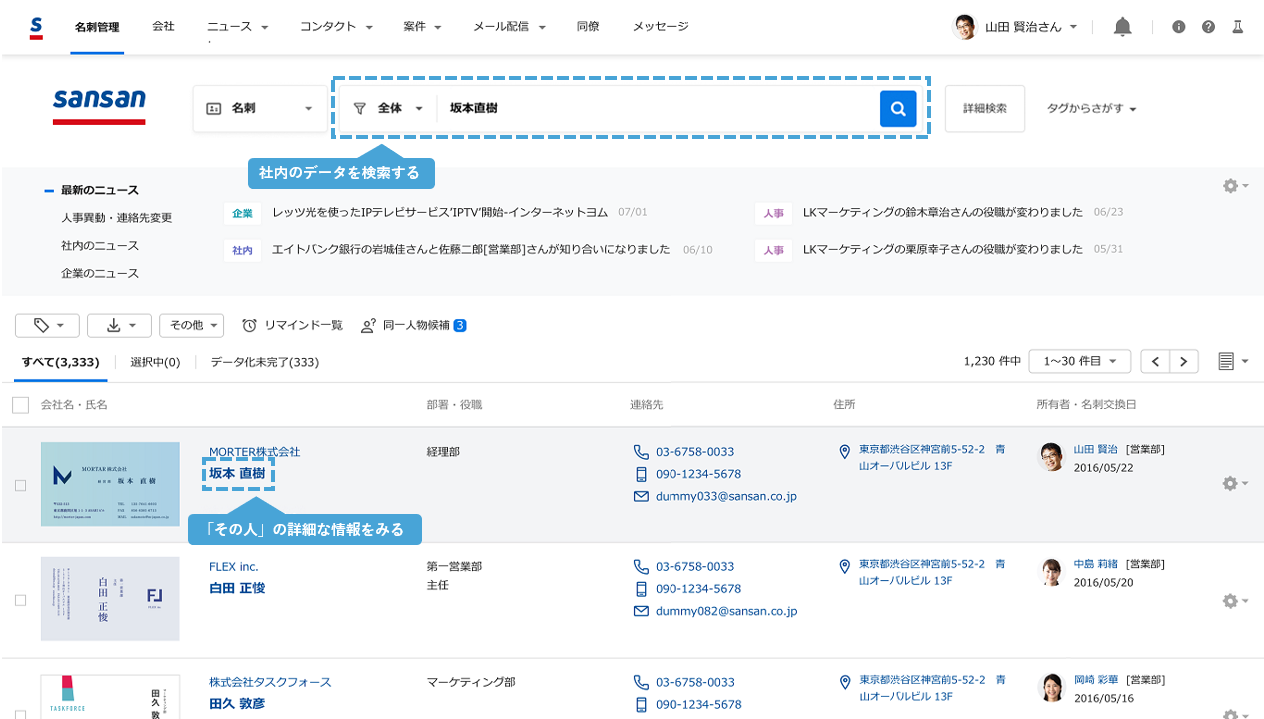Click email address dummy033@sansan.co.jp
The image size is (1264, 719).
click(726, 496)
